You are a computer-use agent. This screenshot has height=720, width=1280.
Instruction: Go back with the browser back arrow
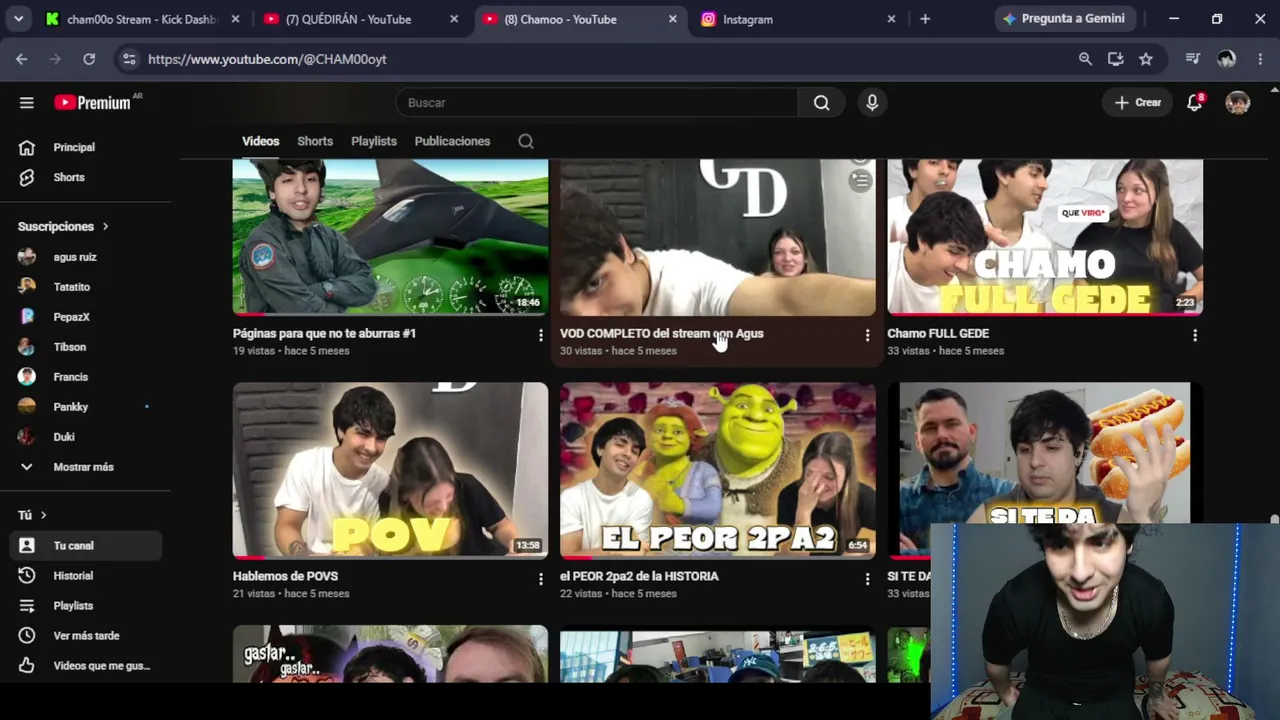22,59
